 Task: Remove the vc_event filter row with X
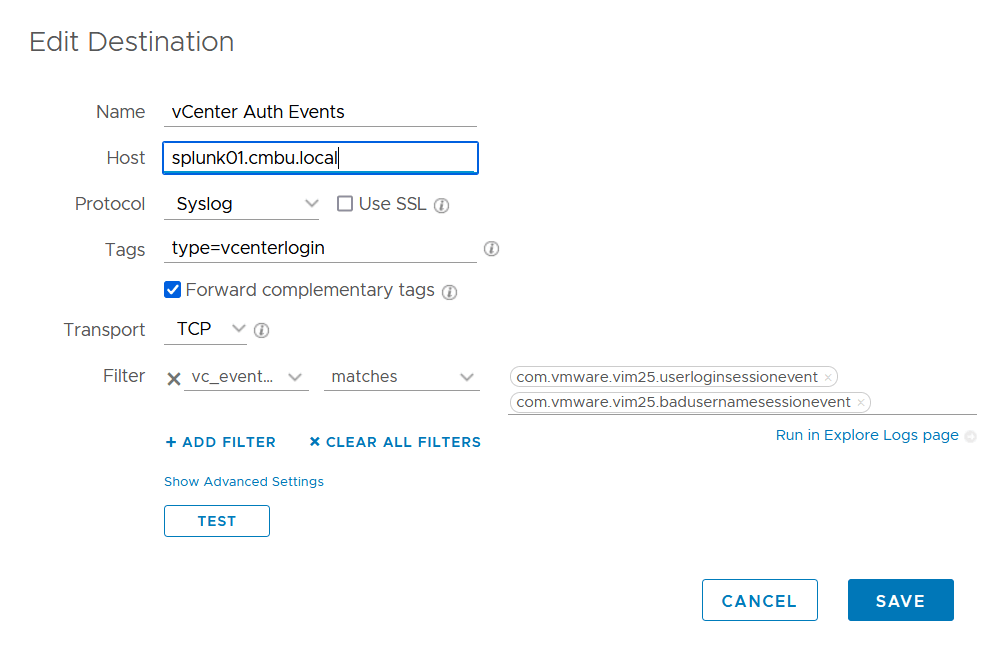click(173, 378)
